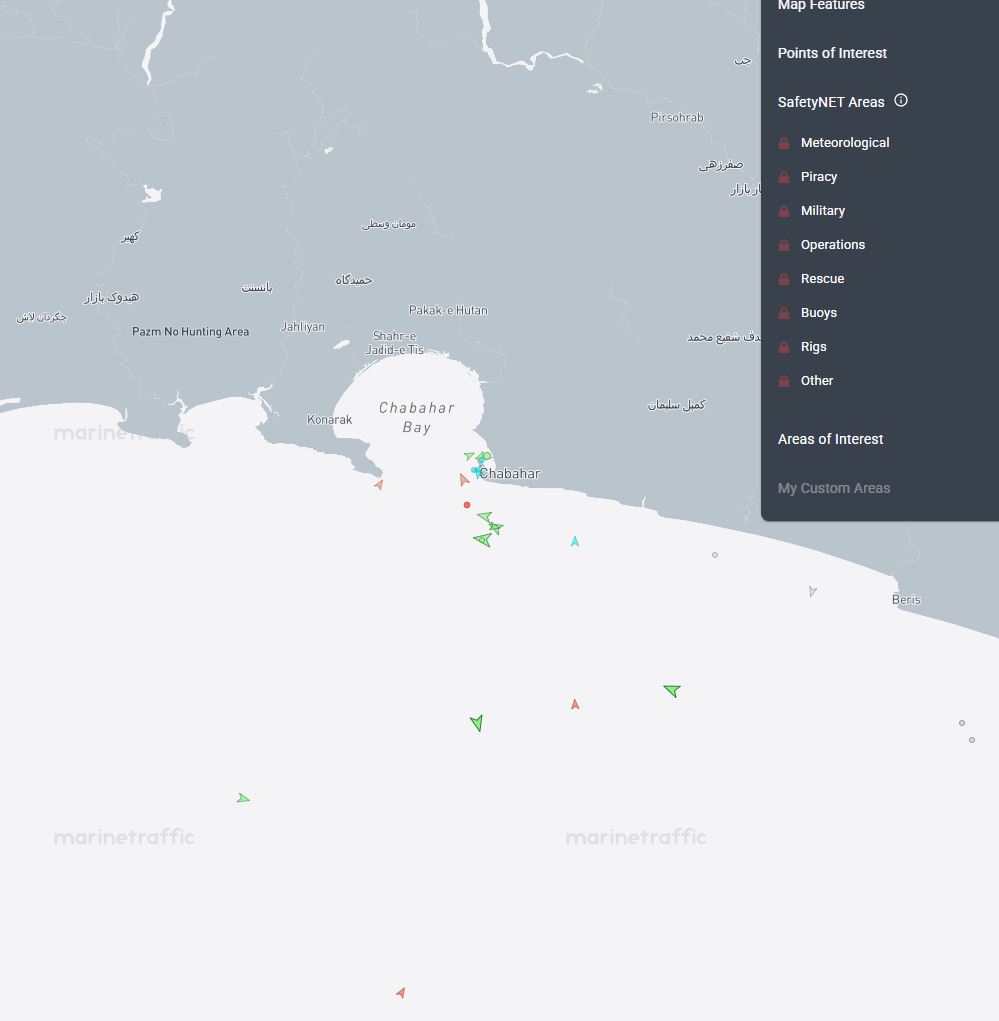999x1021 pixels.
Task: Enable the Piracy SafetyNET layer
Action: [819, 177]
